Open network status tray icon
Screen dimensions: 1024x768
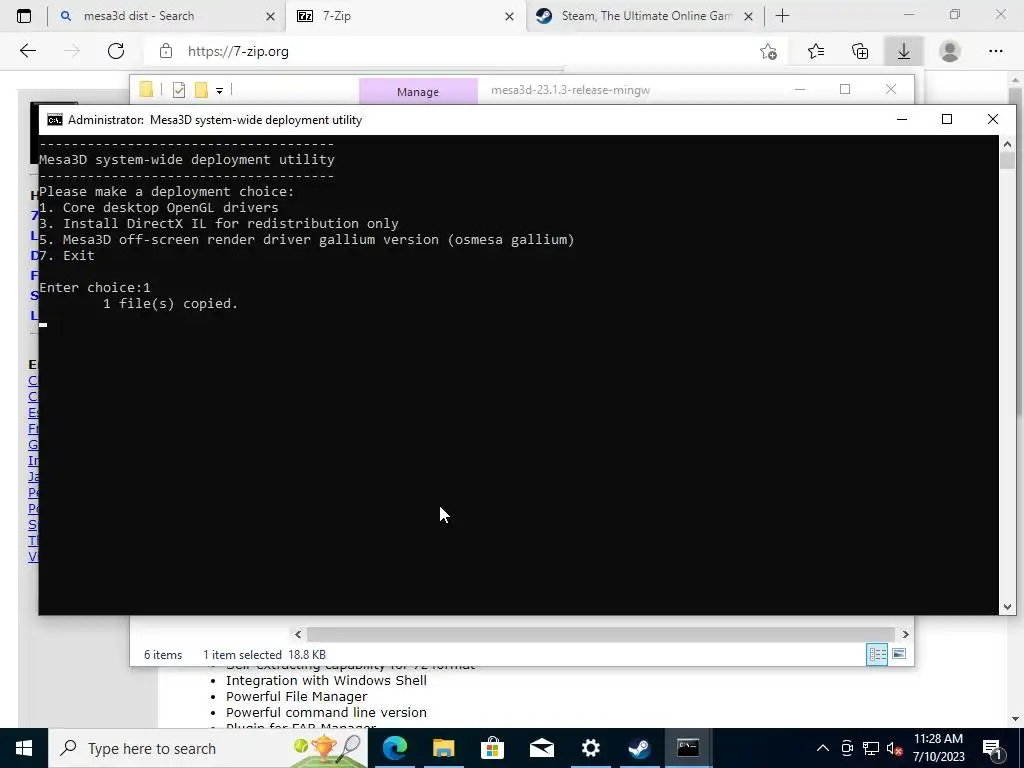point(871,748)
